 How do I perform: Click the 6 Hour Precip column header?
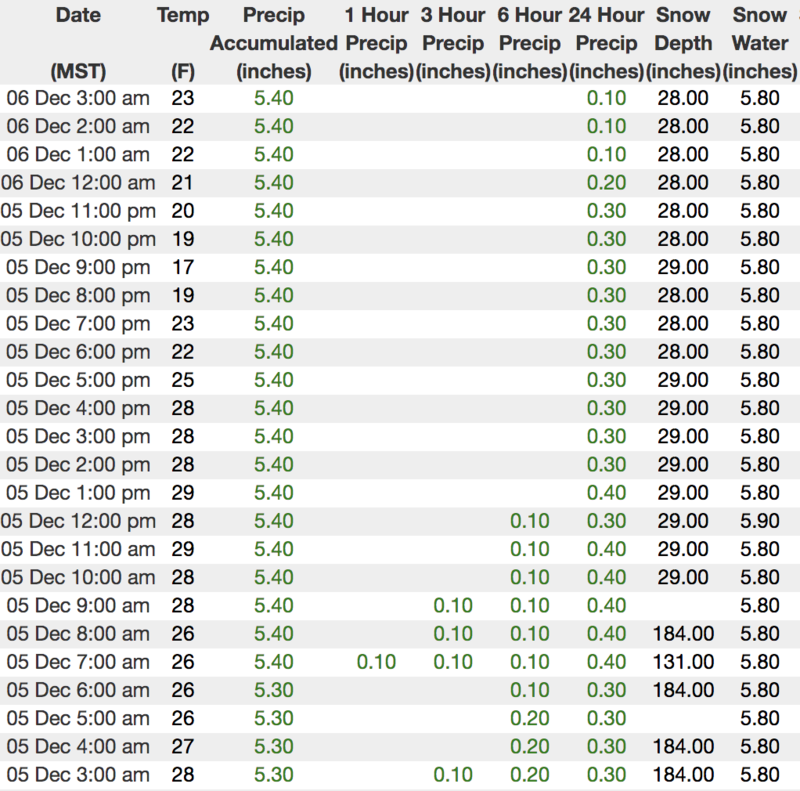pos(529,43)
